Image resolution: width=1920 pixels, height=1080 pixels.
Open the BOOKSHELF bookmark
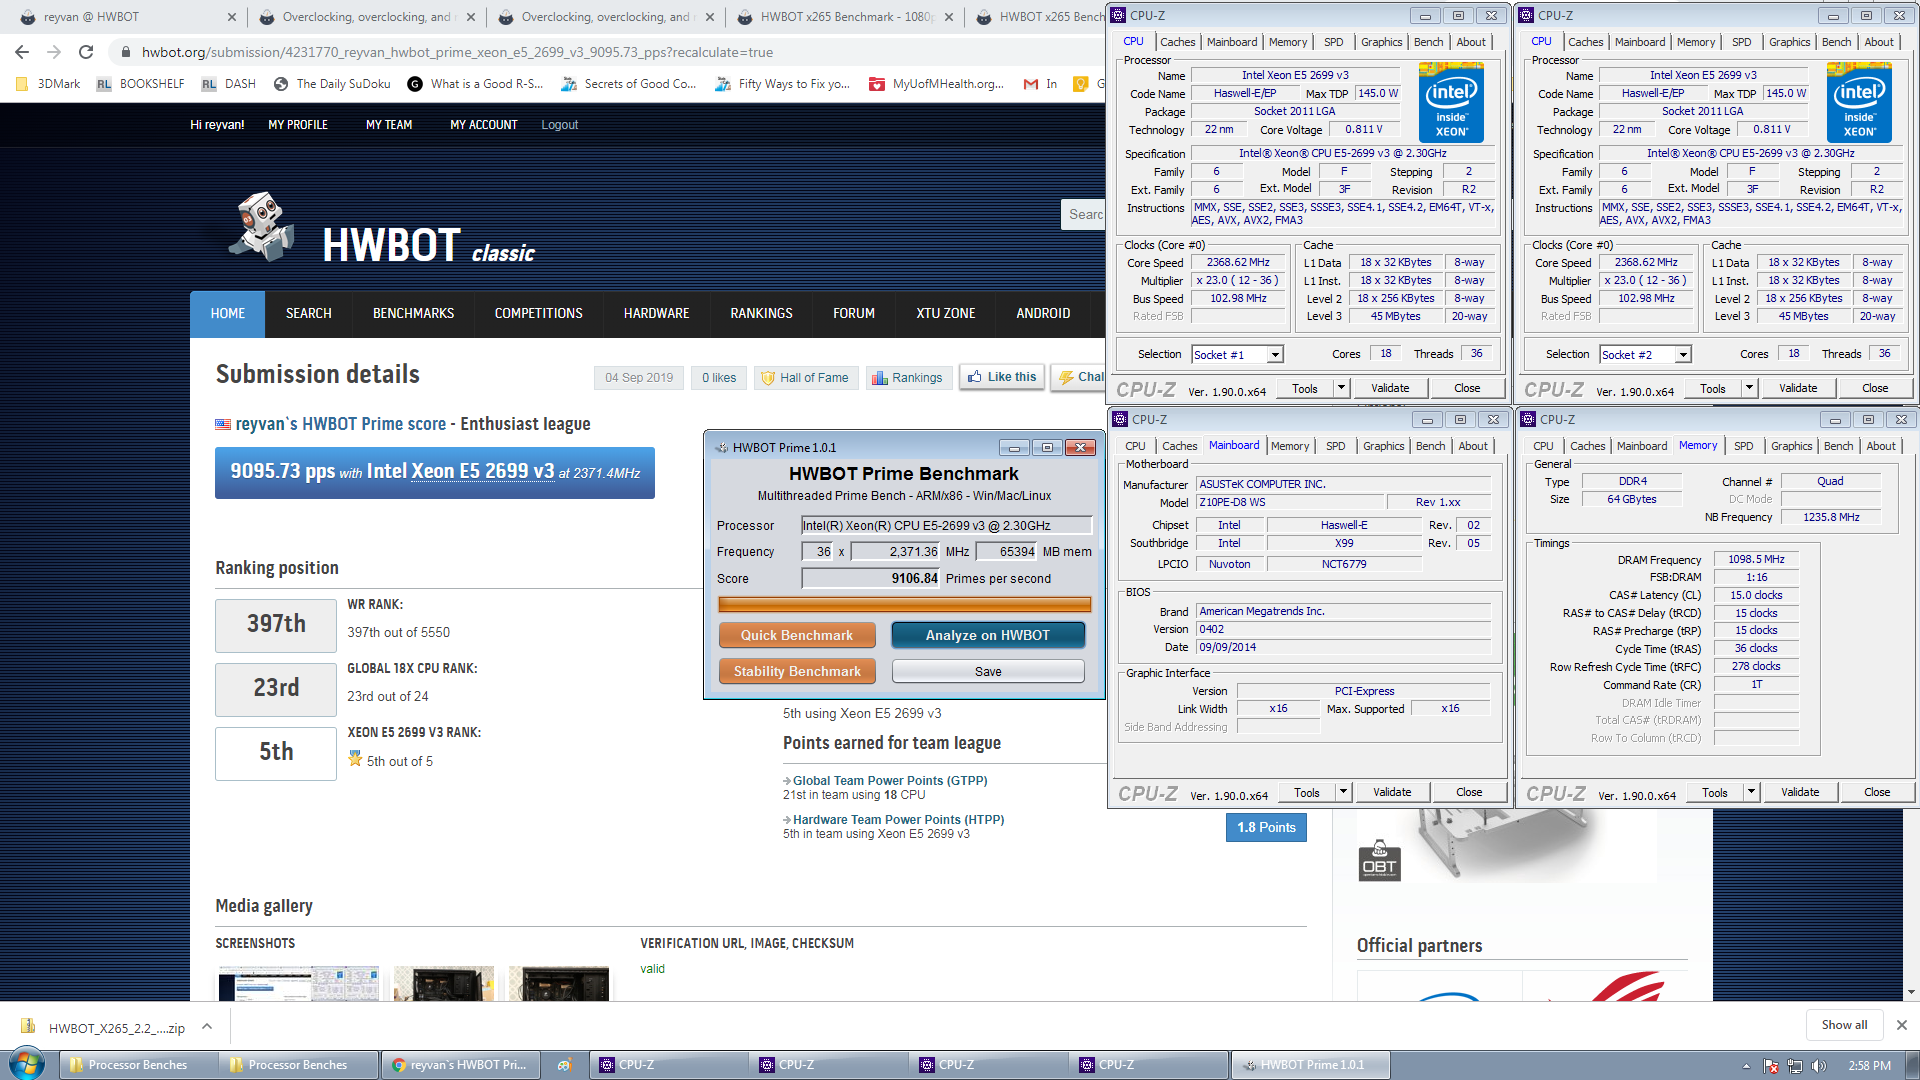coord(140,84)
